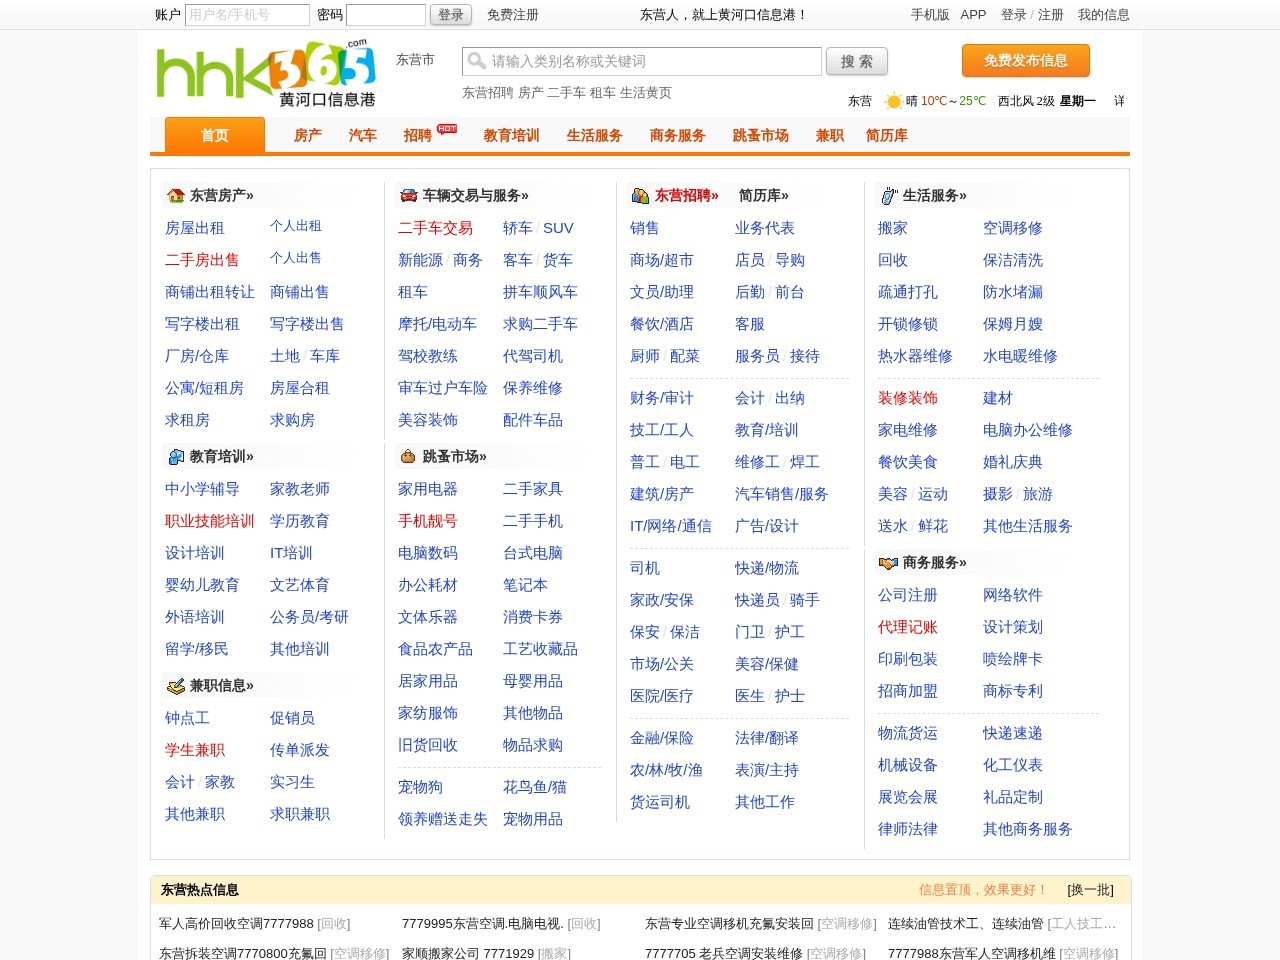Open the 公司注册 category

pos(908,595)
